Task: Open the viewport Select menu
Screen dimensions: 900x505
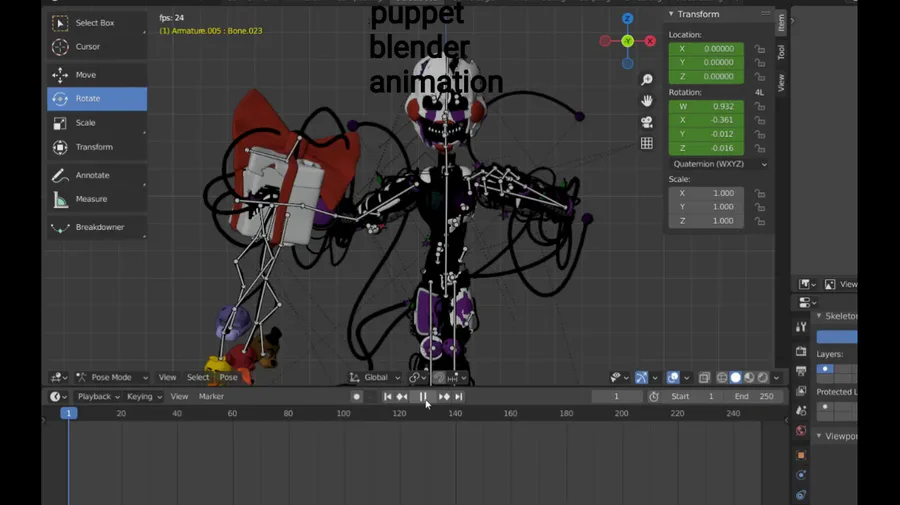Action: (197, 377)
